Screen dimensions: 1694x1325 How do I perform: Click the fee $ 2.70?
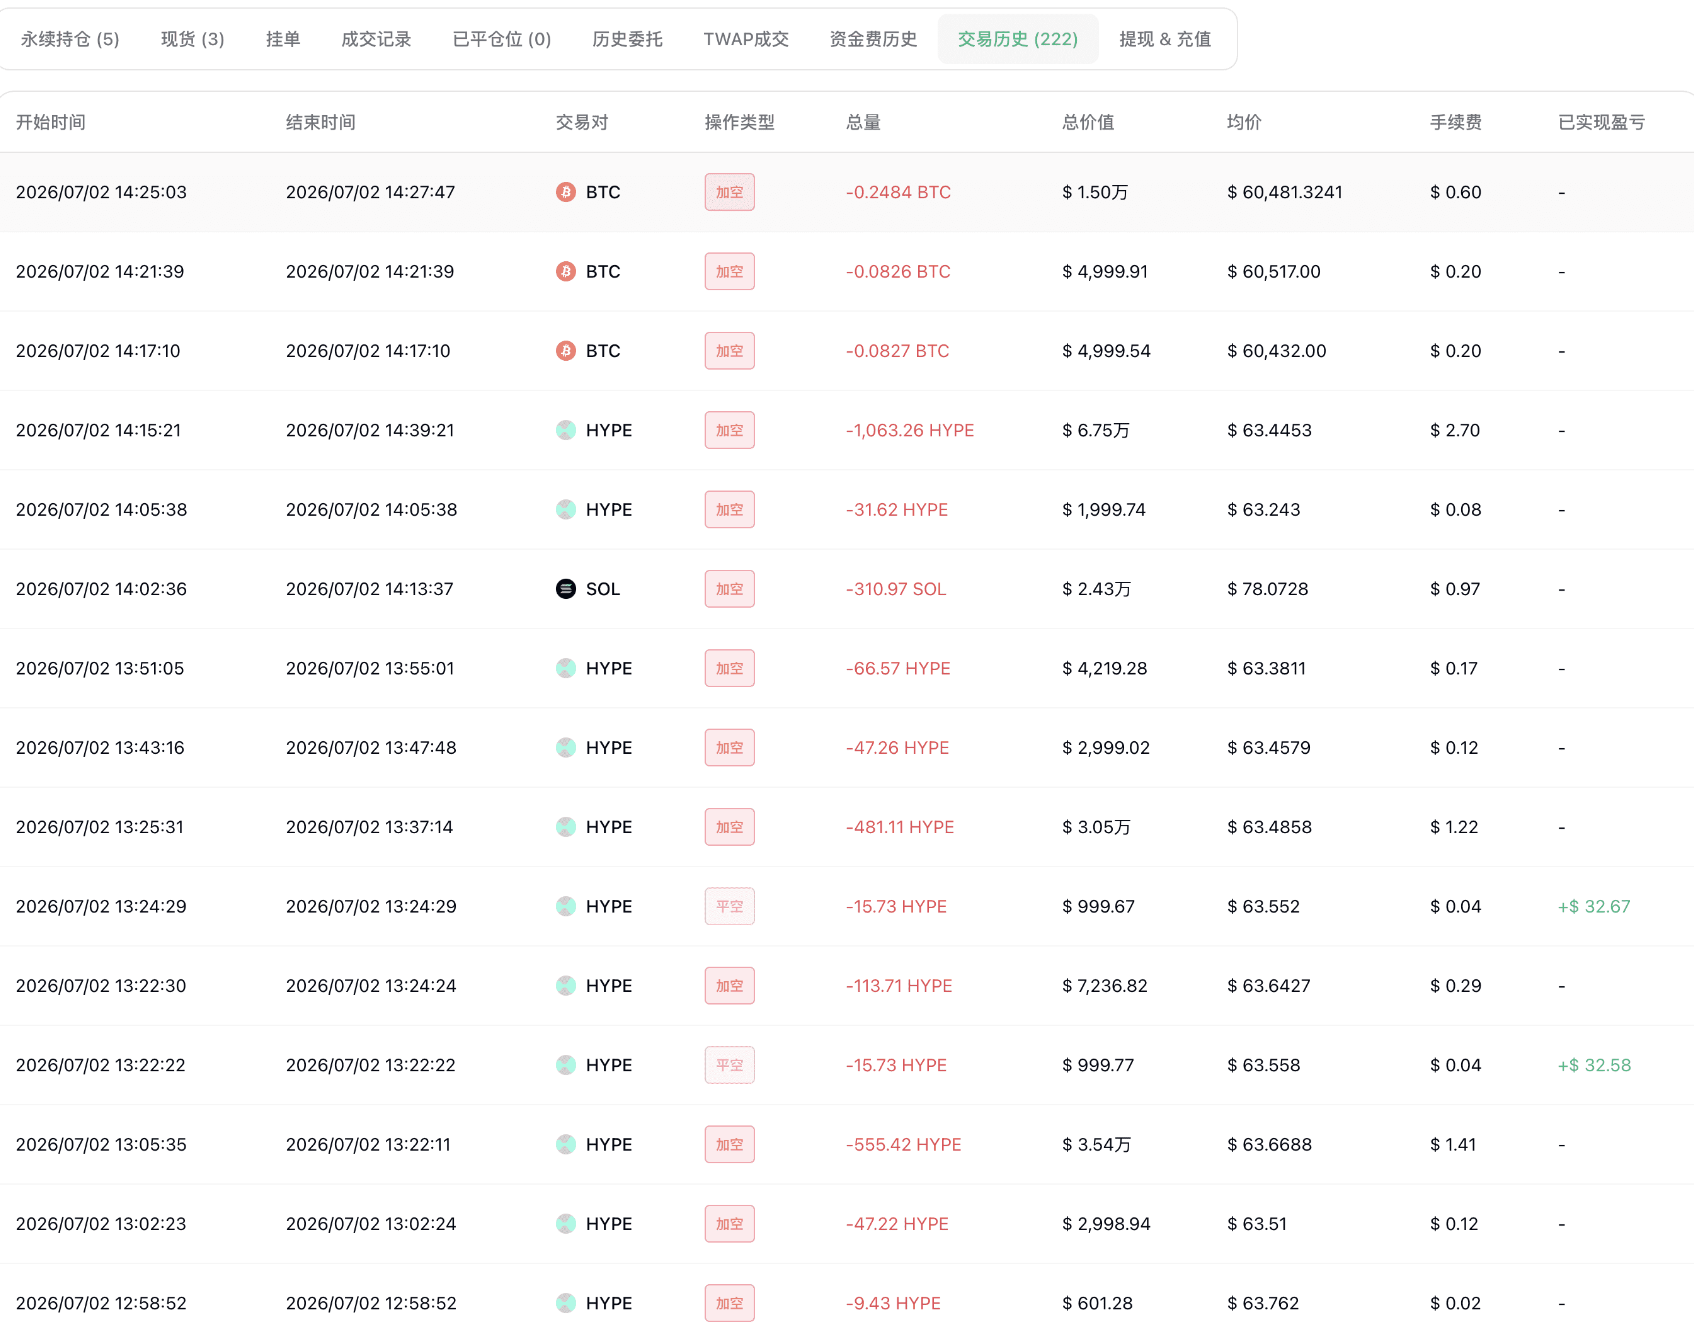(1455, 430)
